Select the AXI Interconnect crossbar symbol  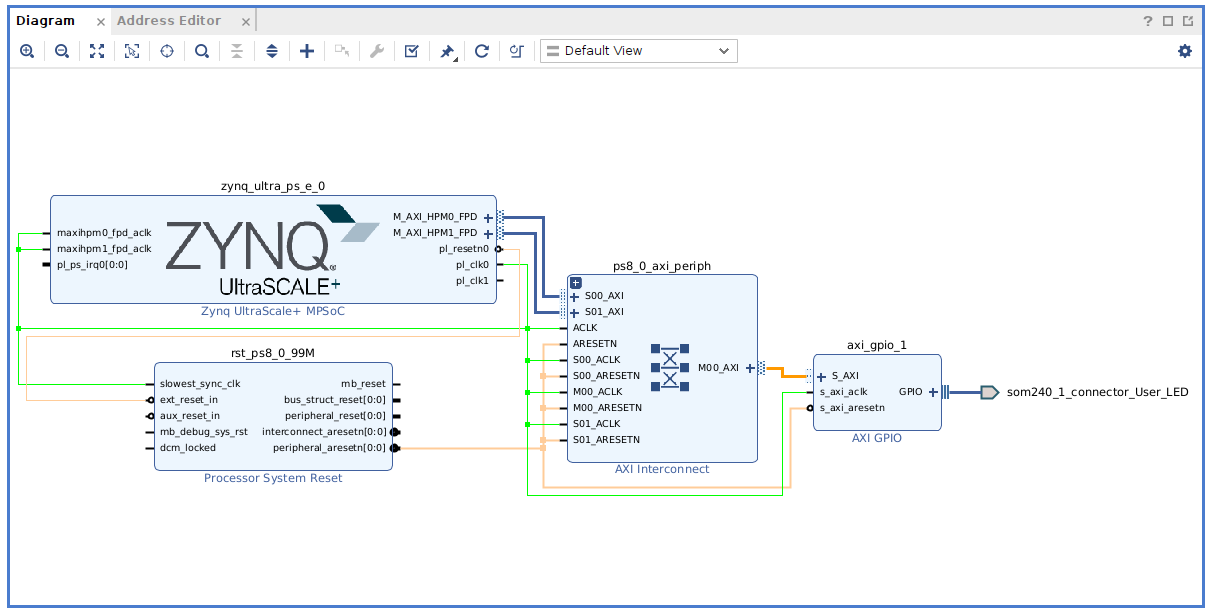tap(670, 367)
